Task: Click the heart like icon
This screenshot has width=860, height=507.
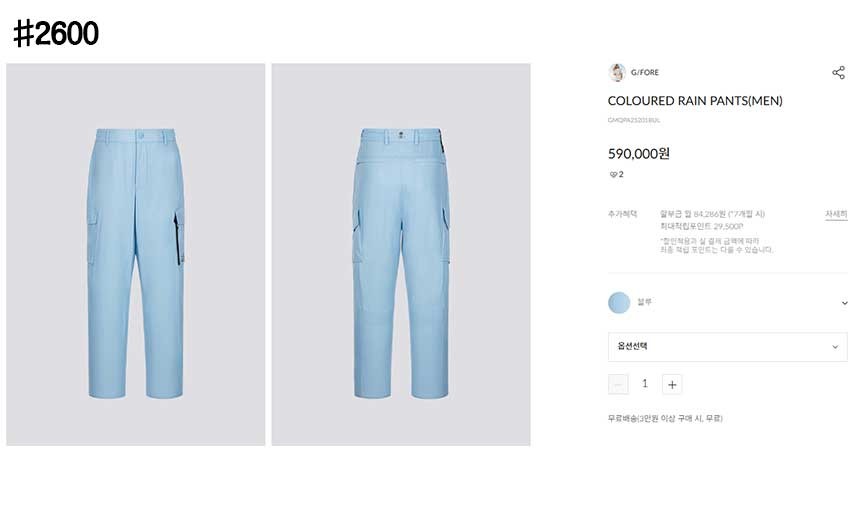Action: 613,174
